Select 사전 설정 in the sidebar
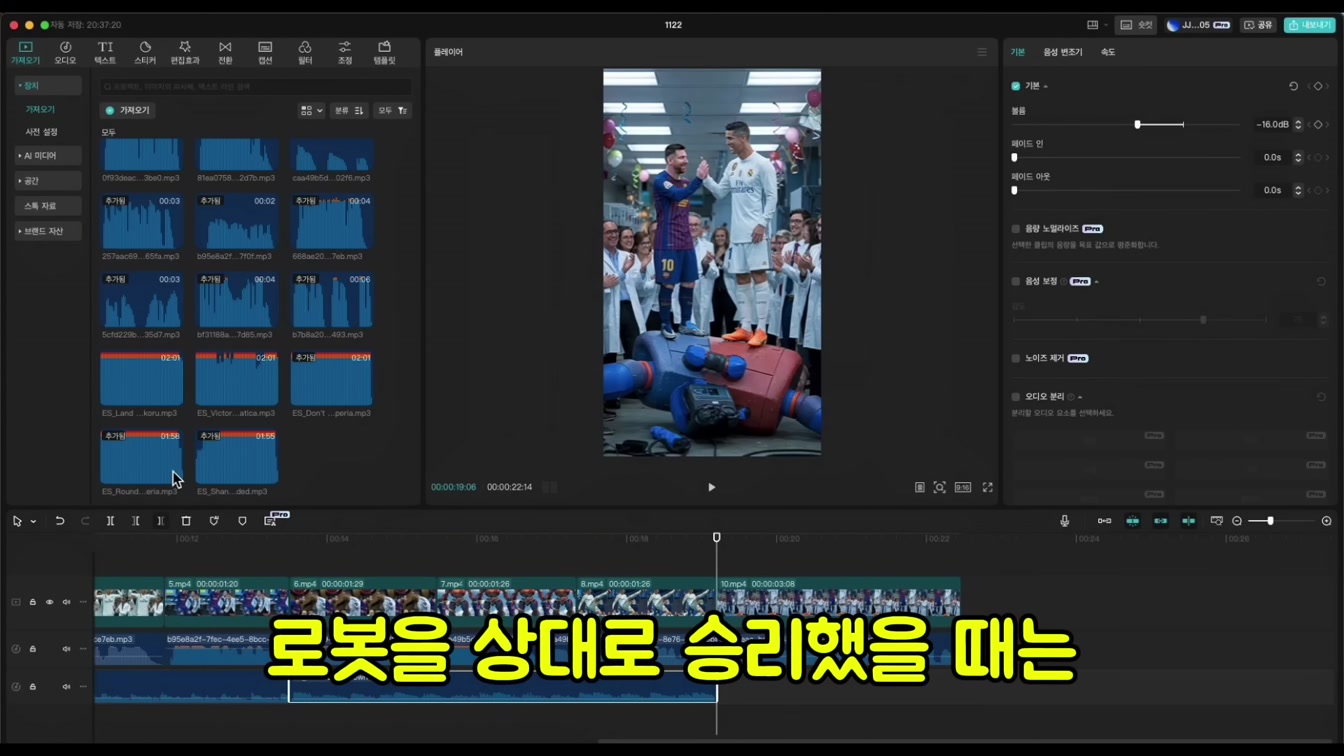 (41, 132)
